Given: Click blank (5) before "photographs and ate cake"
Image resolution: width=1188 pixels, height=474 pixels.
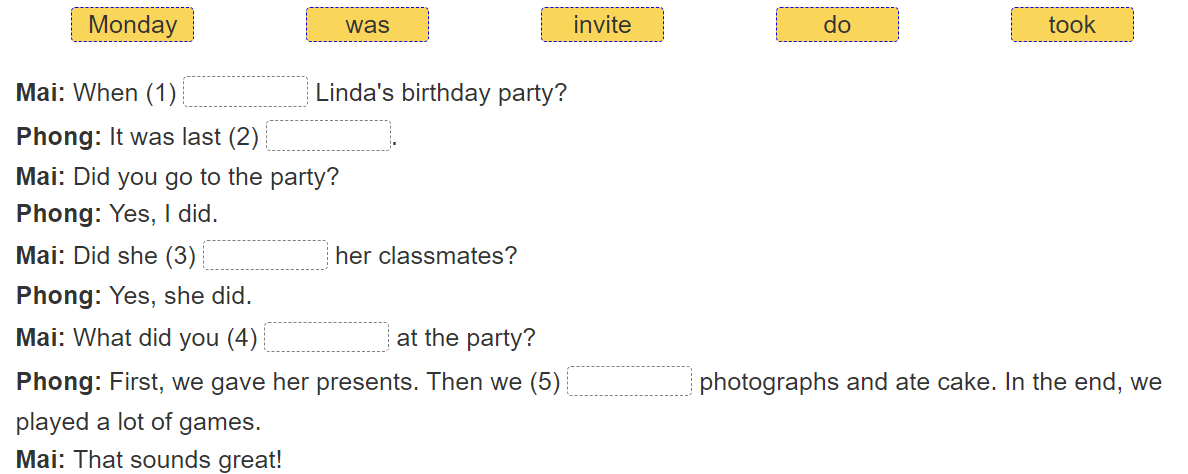Looking at the screenshot, I should (x=629, y=382).
